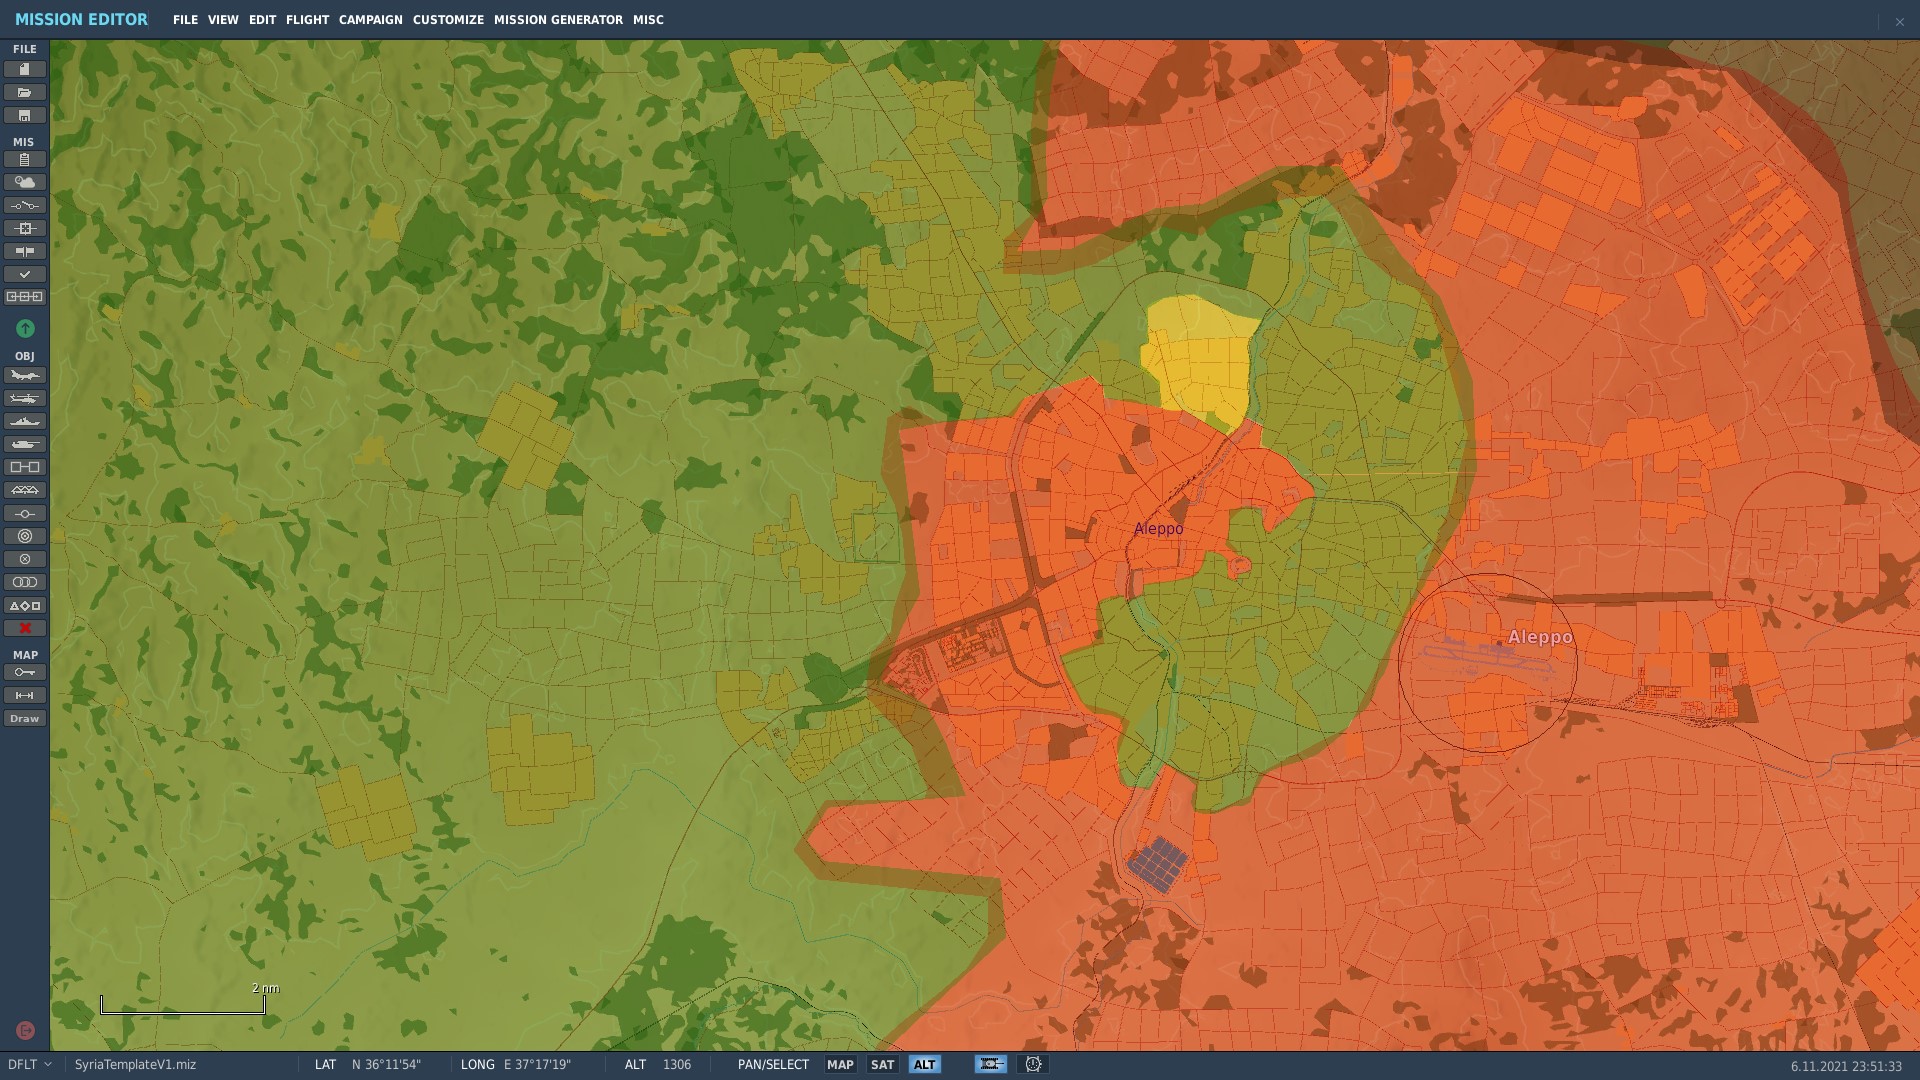Select the airplane group tool
Viewport: 1920px width, 1080px height.
(x=25, y=375)
